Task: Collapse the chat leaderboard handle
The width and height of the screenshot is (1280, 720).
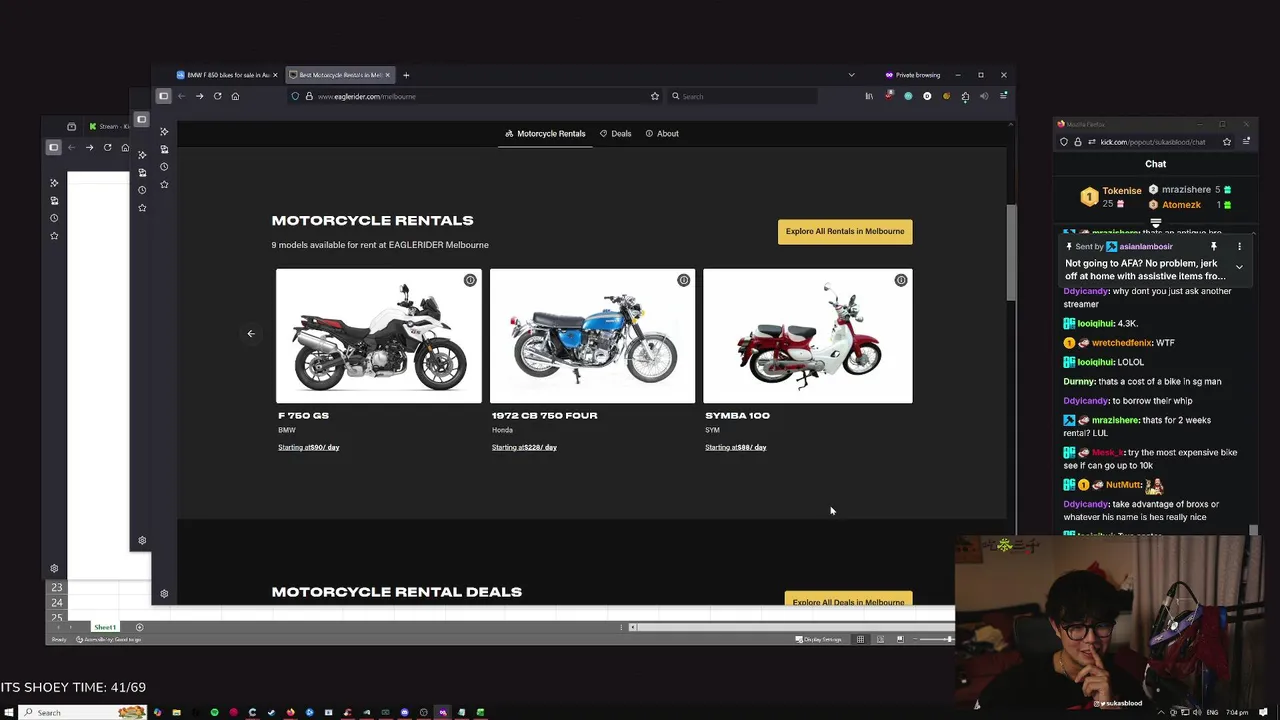Action: click(x=1156, y=224)
